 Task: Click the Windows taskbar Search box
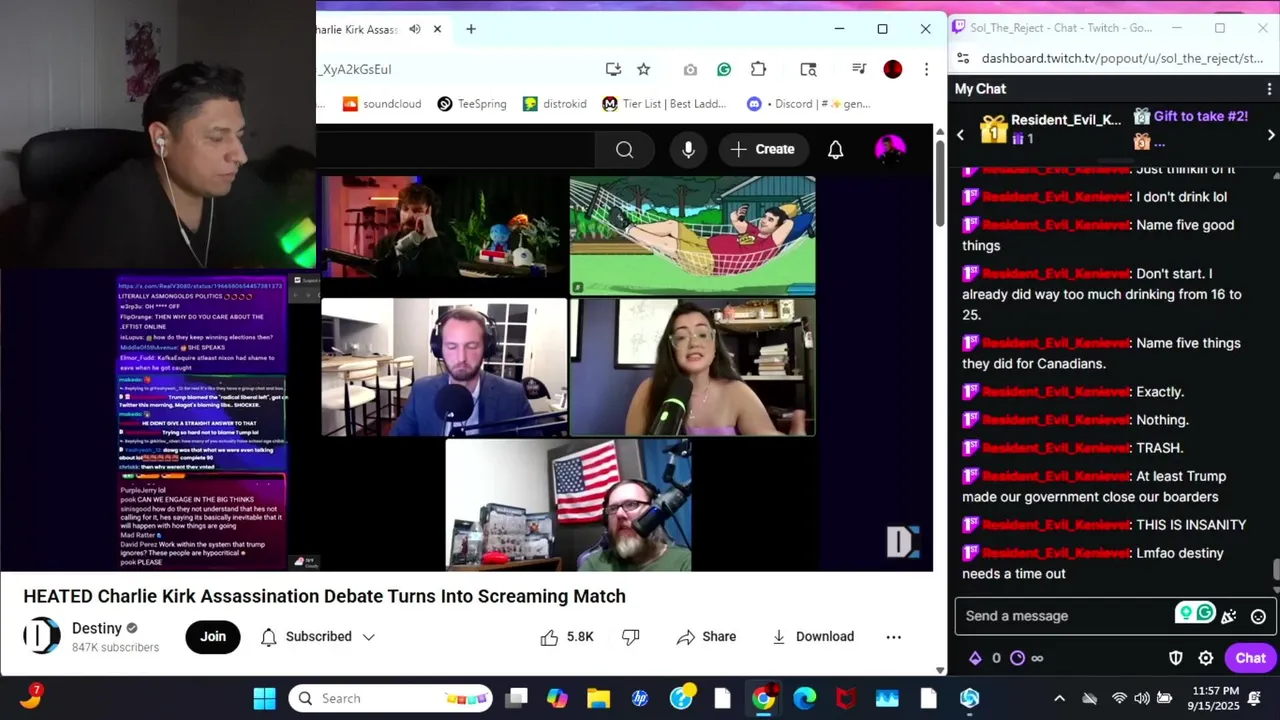(391, 698)
